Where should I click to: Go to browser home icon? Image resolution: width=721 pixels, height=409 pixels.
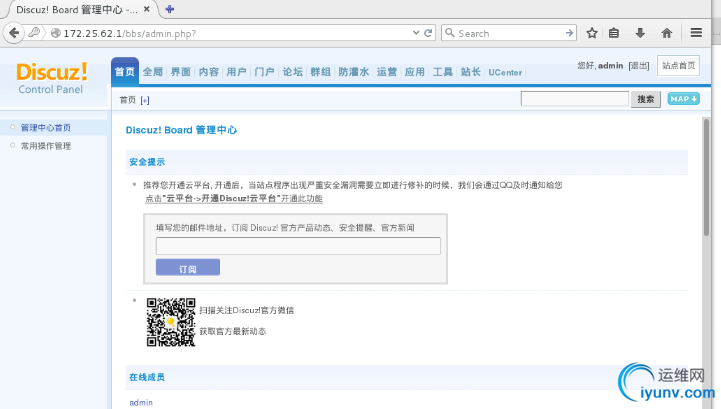(667, 33)
